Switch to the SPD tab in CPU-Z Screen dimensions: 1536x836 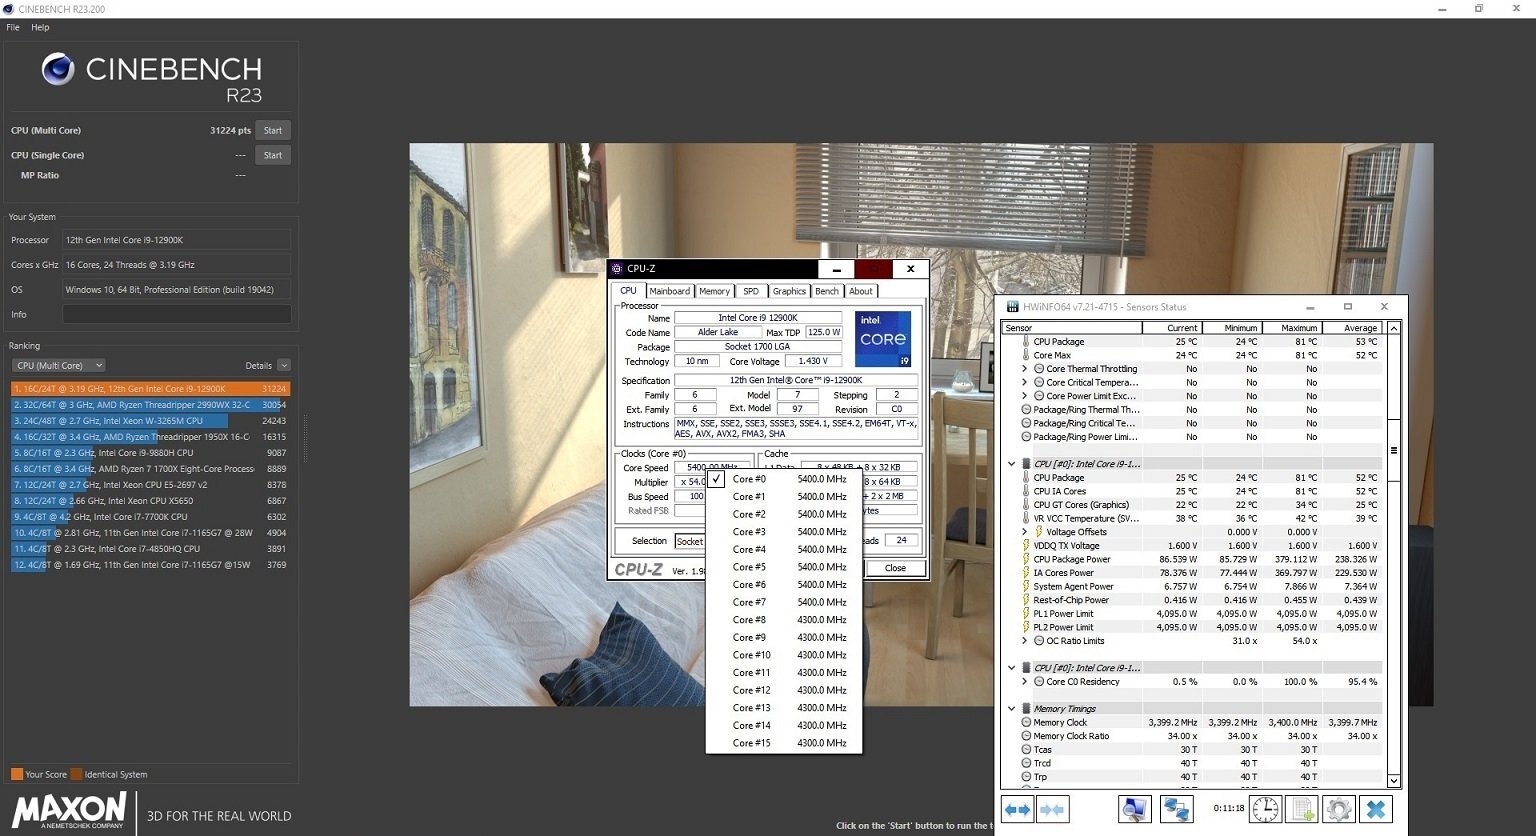tap(751, 291)
